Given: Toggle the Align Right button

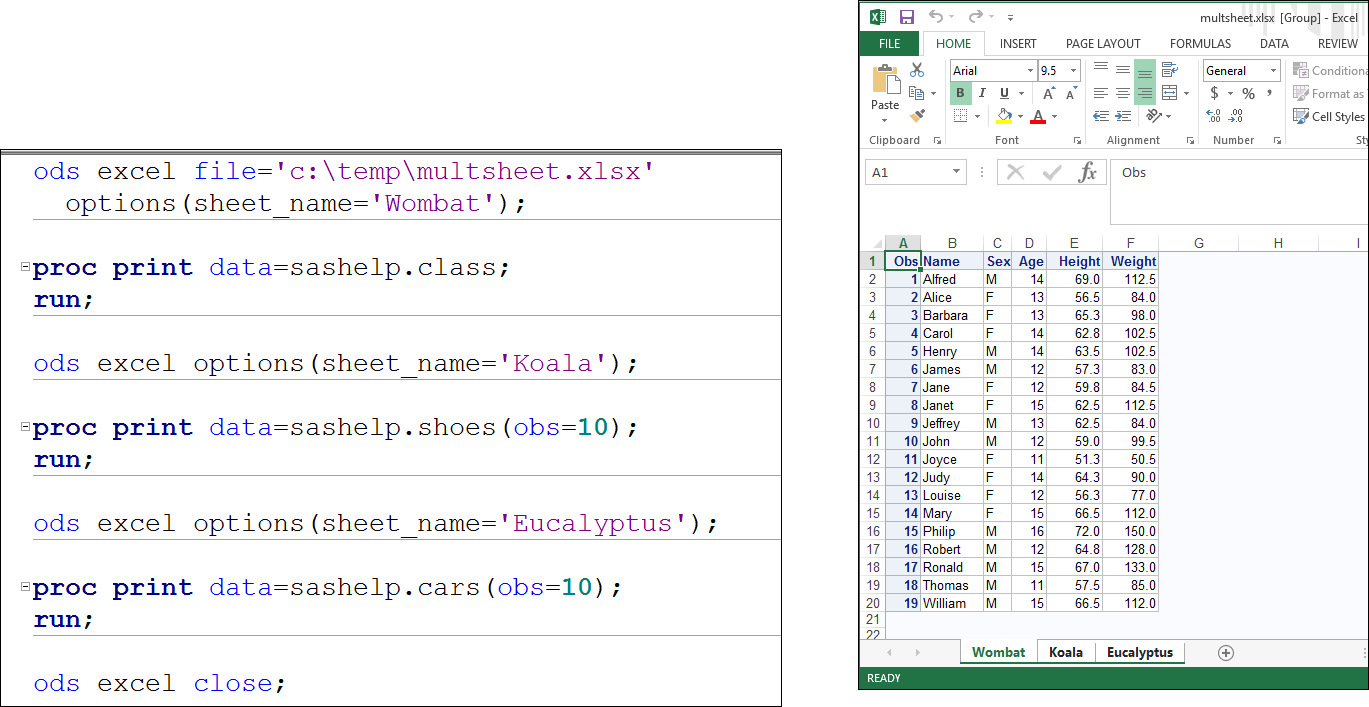Looking at the screenshot, I should pyautogui.click(x=1145, y=93).
